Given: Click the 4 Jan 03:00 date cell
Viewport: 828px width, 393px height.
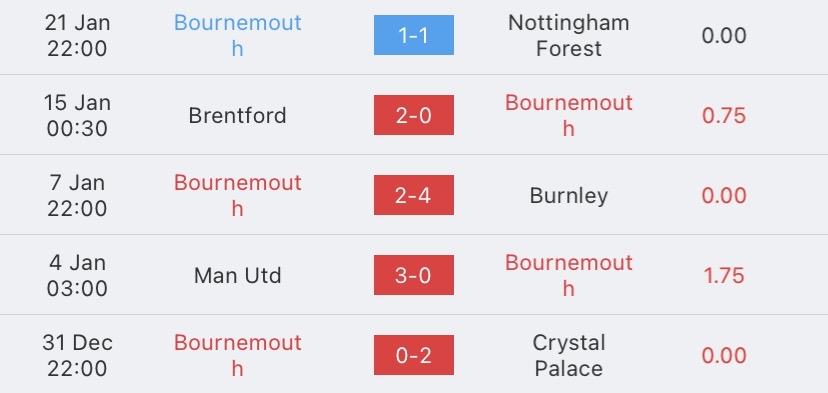Looking at the screenshot, I should click(x=77, y=275).
